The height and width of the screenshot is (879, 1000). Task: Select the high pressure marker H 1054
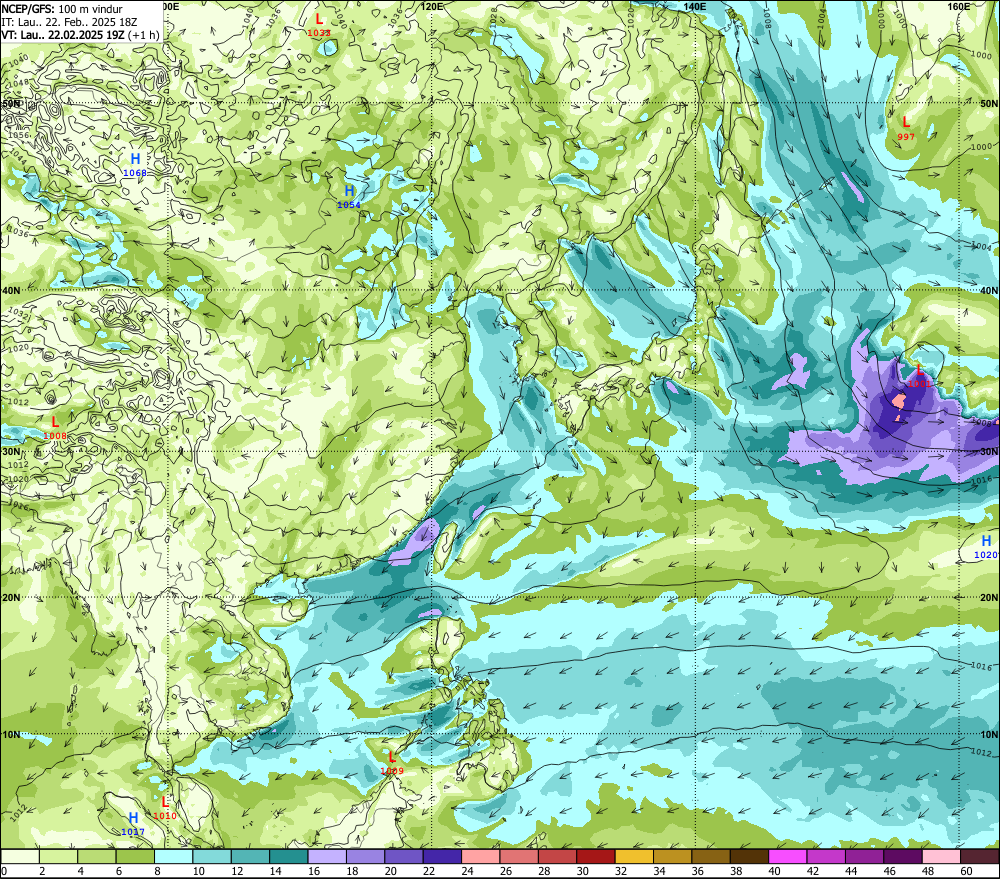[349, 196]
